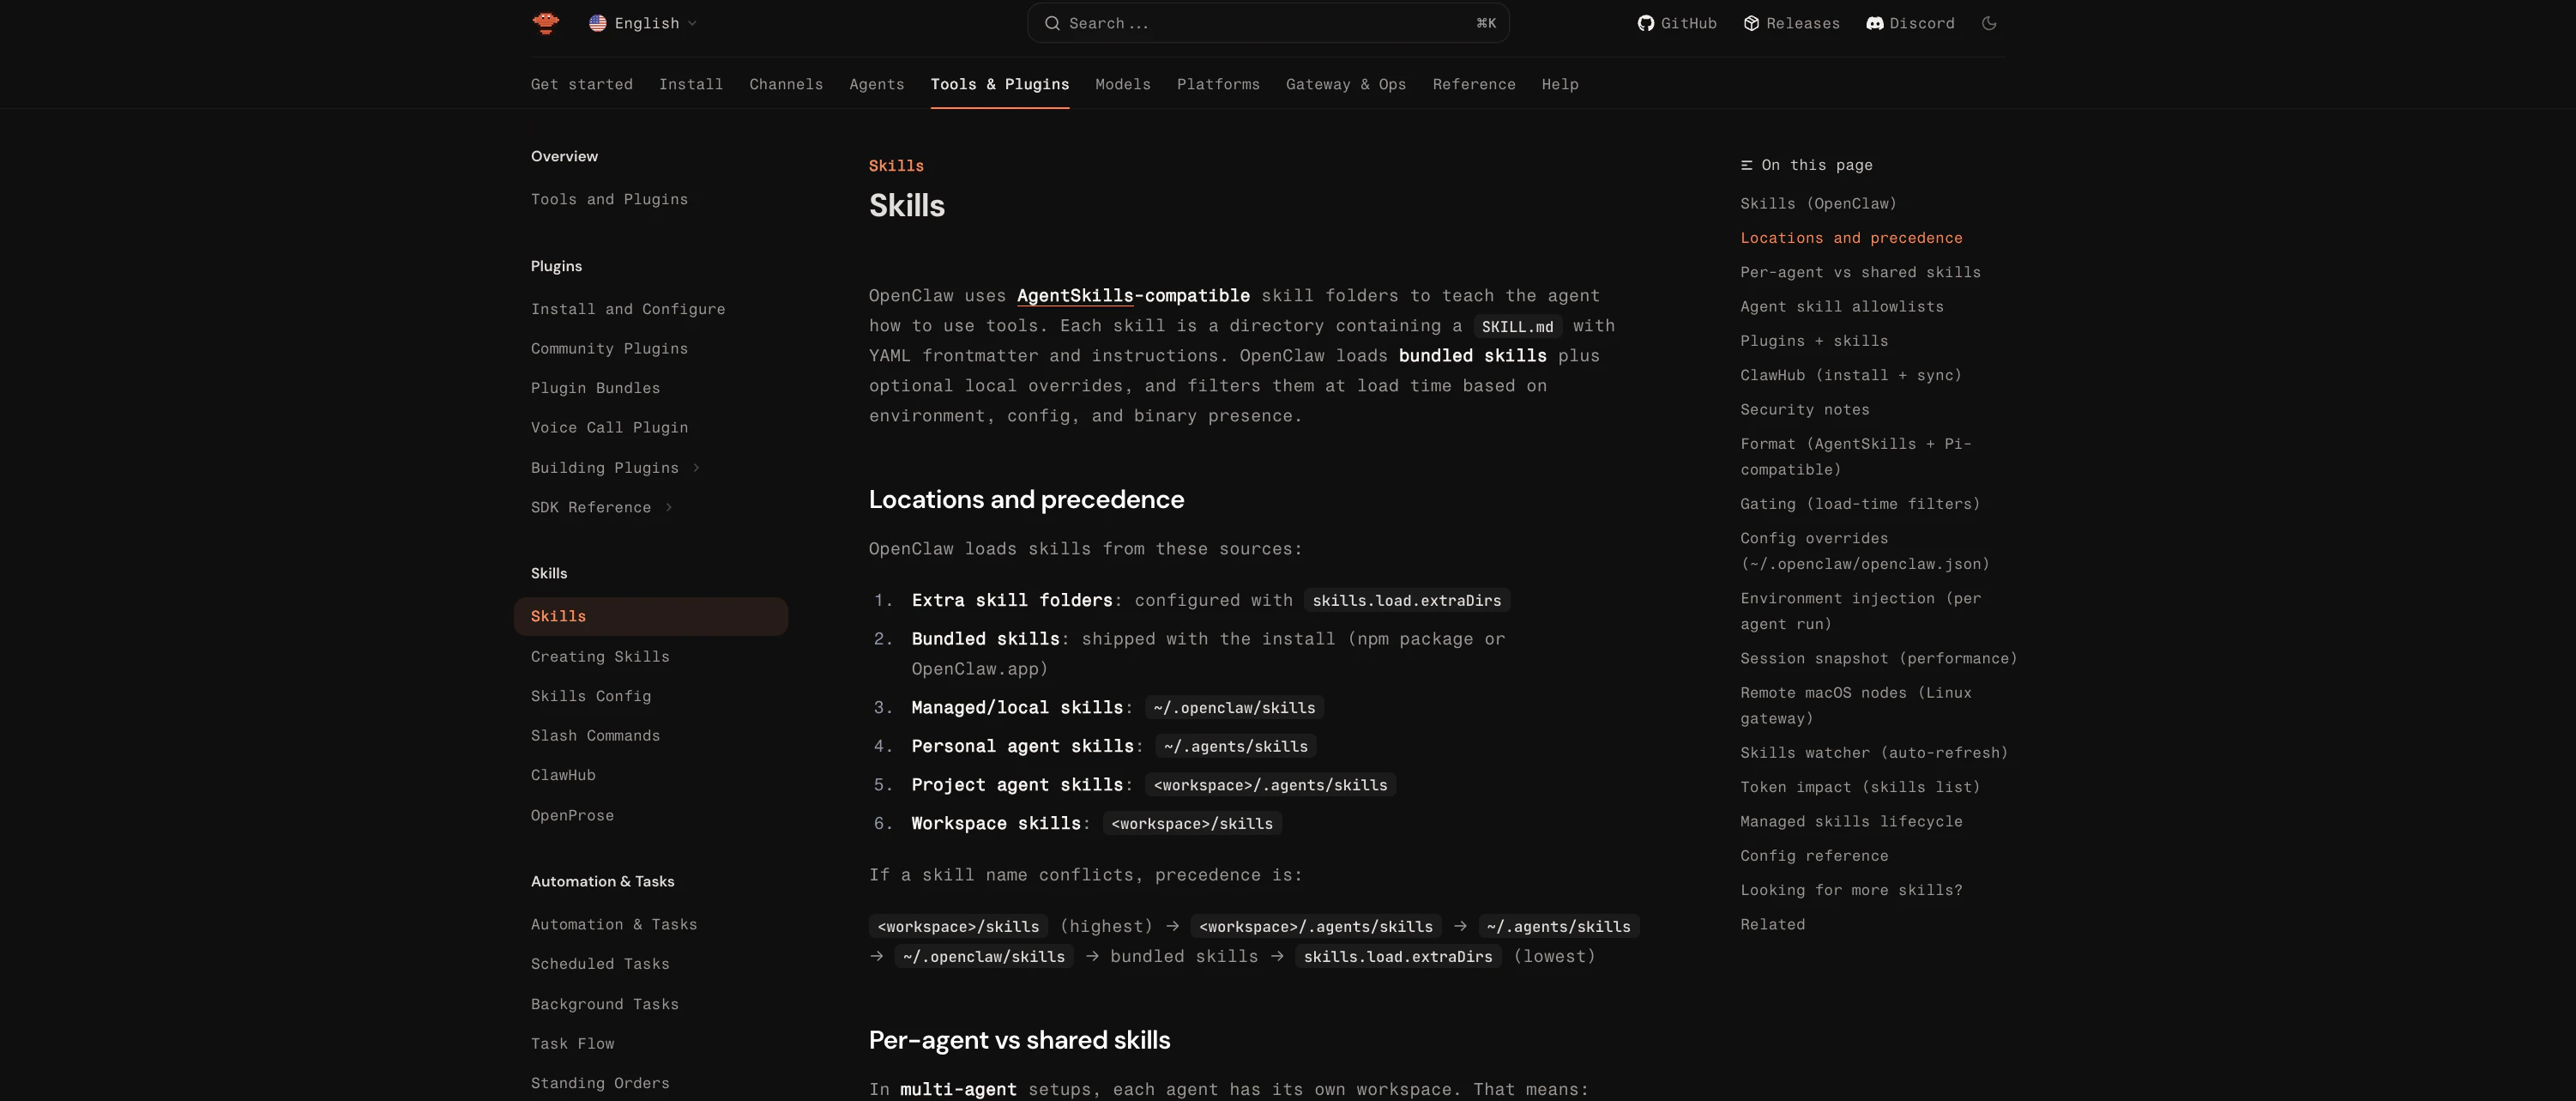Jump to Config overrides section
The image size is (2576, 1101).
pos(1865,551)
